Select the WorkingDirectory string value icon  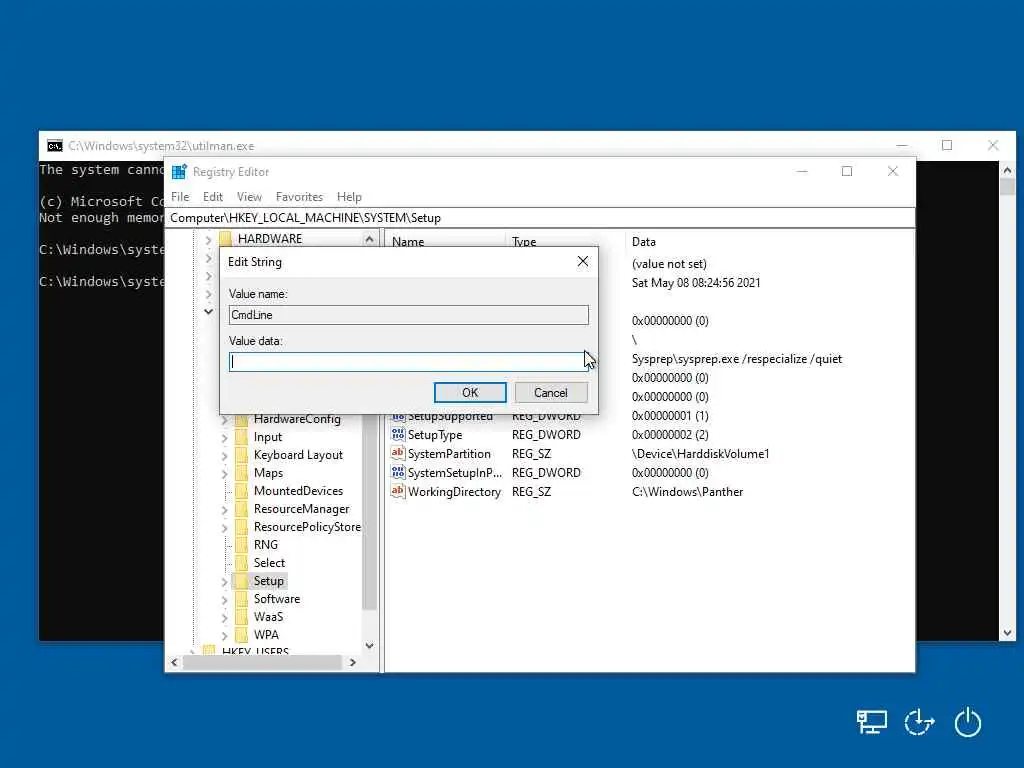[x=398, y=491]
